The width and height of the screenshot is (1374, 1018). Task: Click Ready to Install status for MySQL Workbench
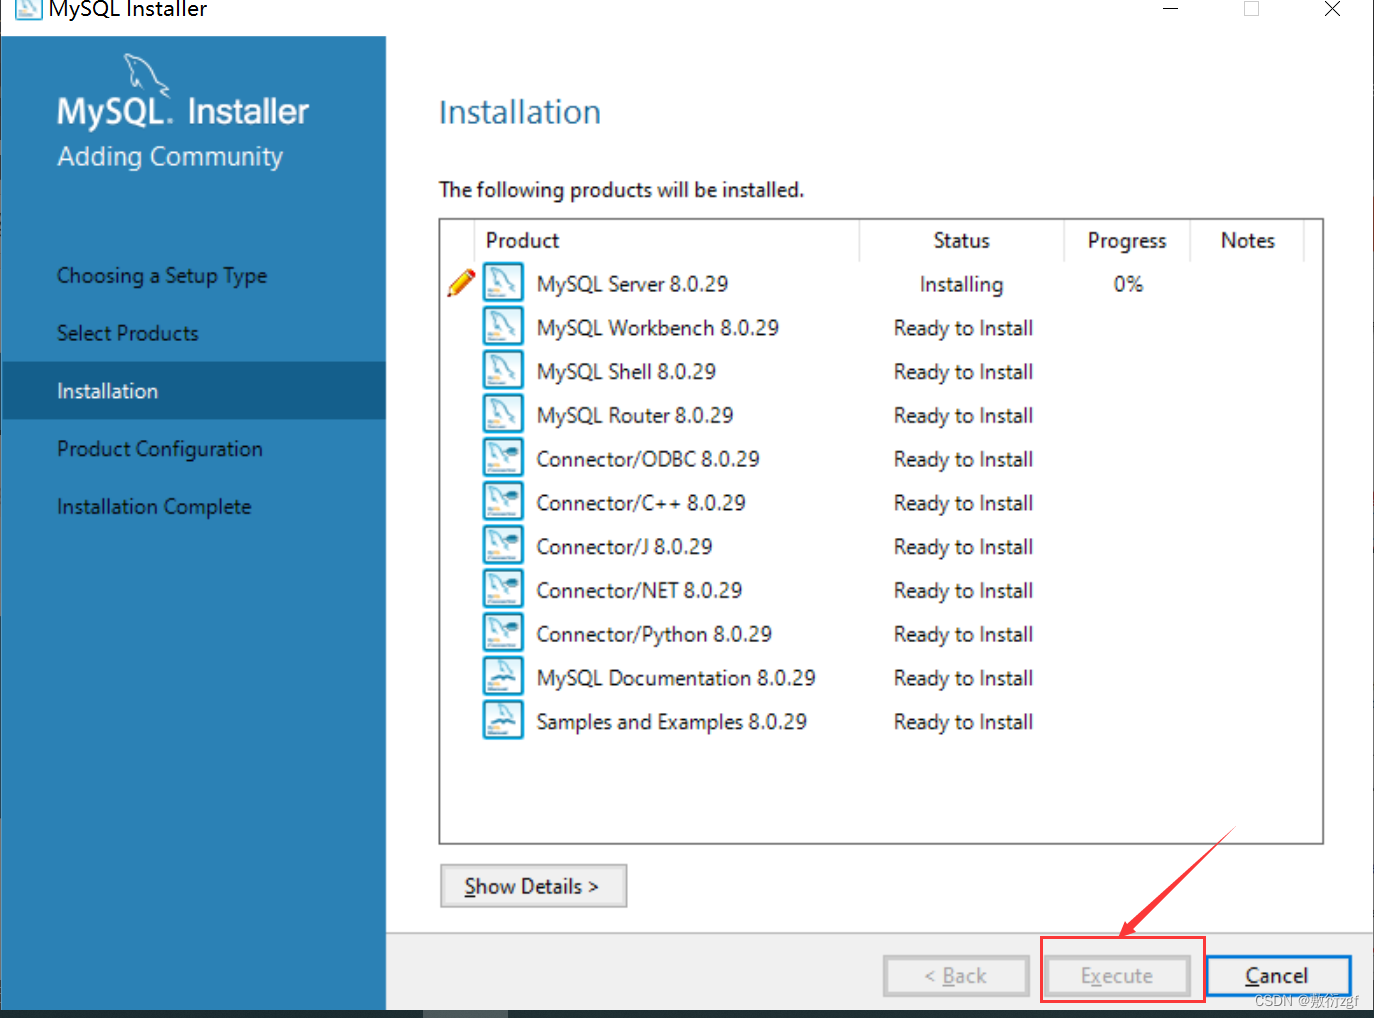coord(963,328)
